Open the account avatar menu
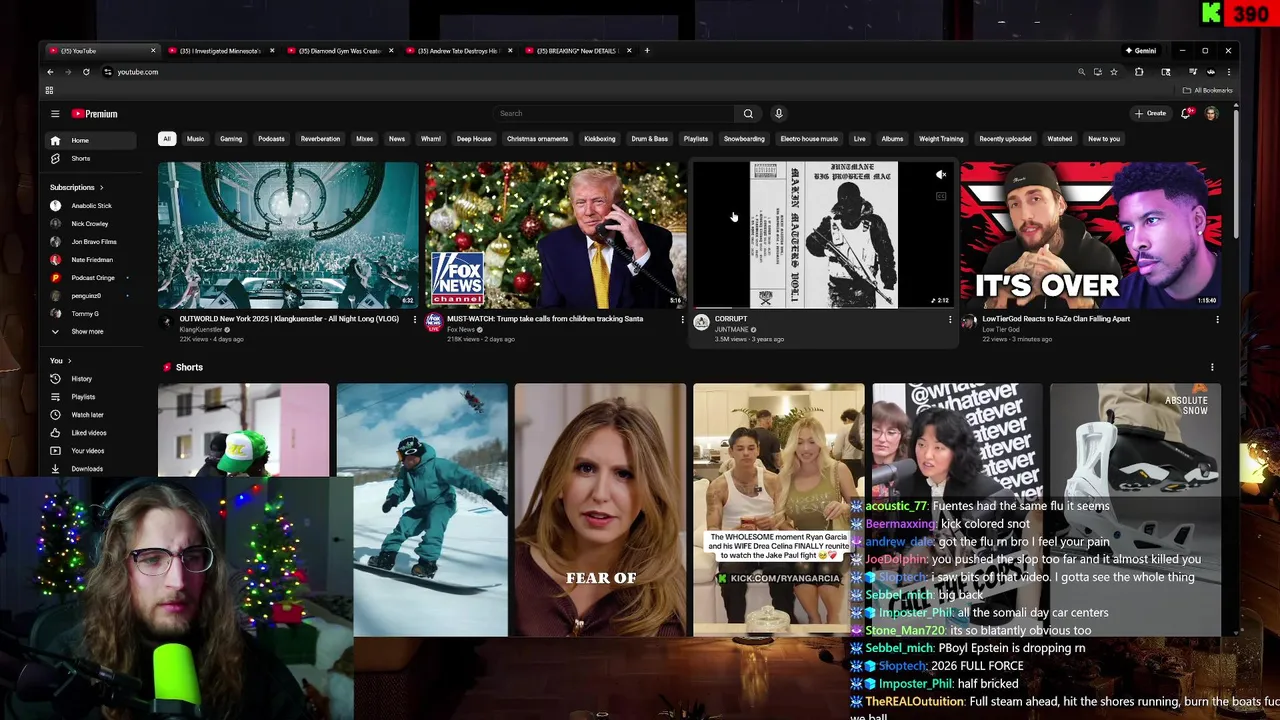 pyautogui.click(x=1211, y=114)
